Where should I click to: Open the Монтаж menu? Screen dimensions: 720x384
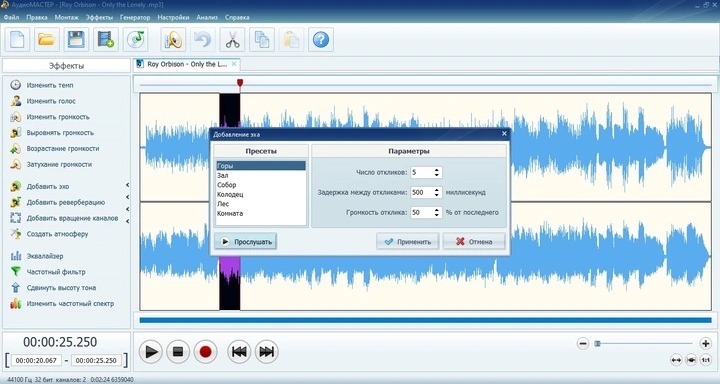click(67, 17)
